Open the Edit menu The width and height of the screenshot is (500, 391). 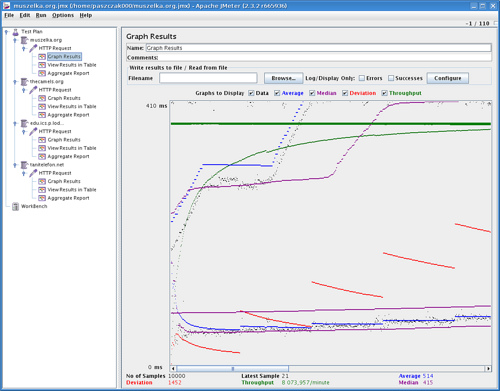(25, 15)
